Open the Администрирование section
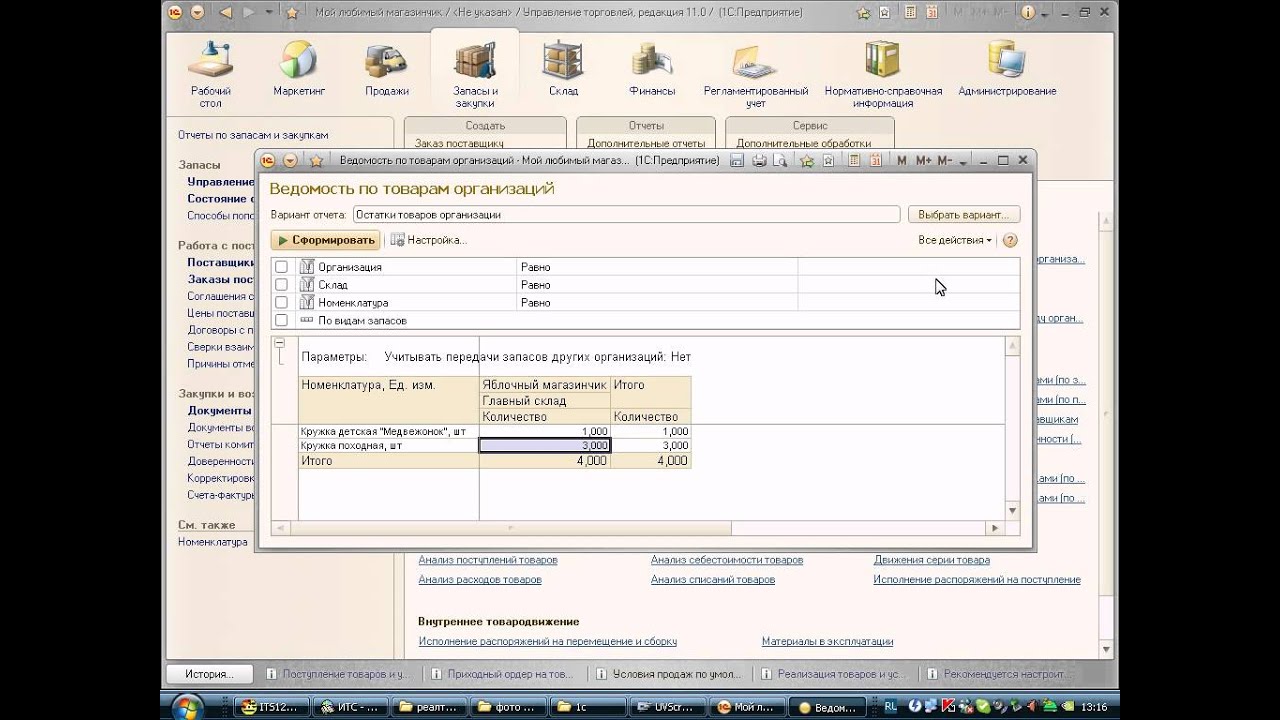Image resolution: width=1280 pixels, height=720 pixels. pyautogui.click(x=1007, y=70)
